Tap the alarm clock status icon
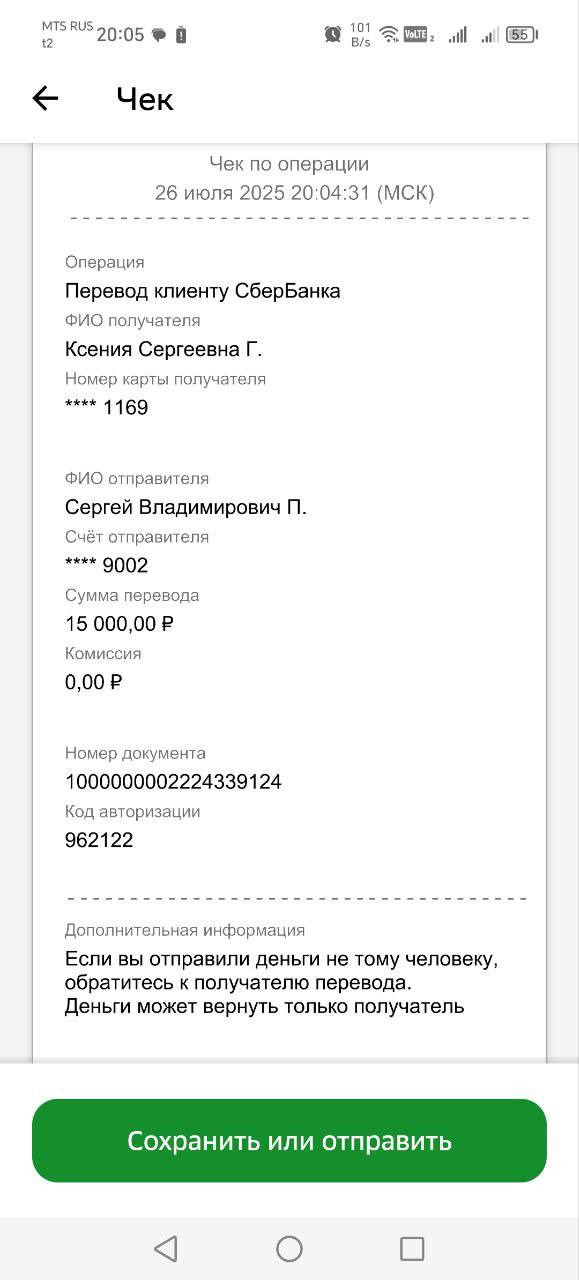The height and width of the screenshot is (1280, 579). click(x=333, y=34)
